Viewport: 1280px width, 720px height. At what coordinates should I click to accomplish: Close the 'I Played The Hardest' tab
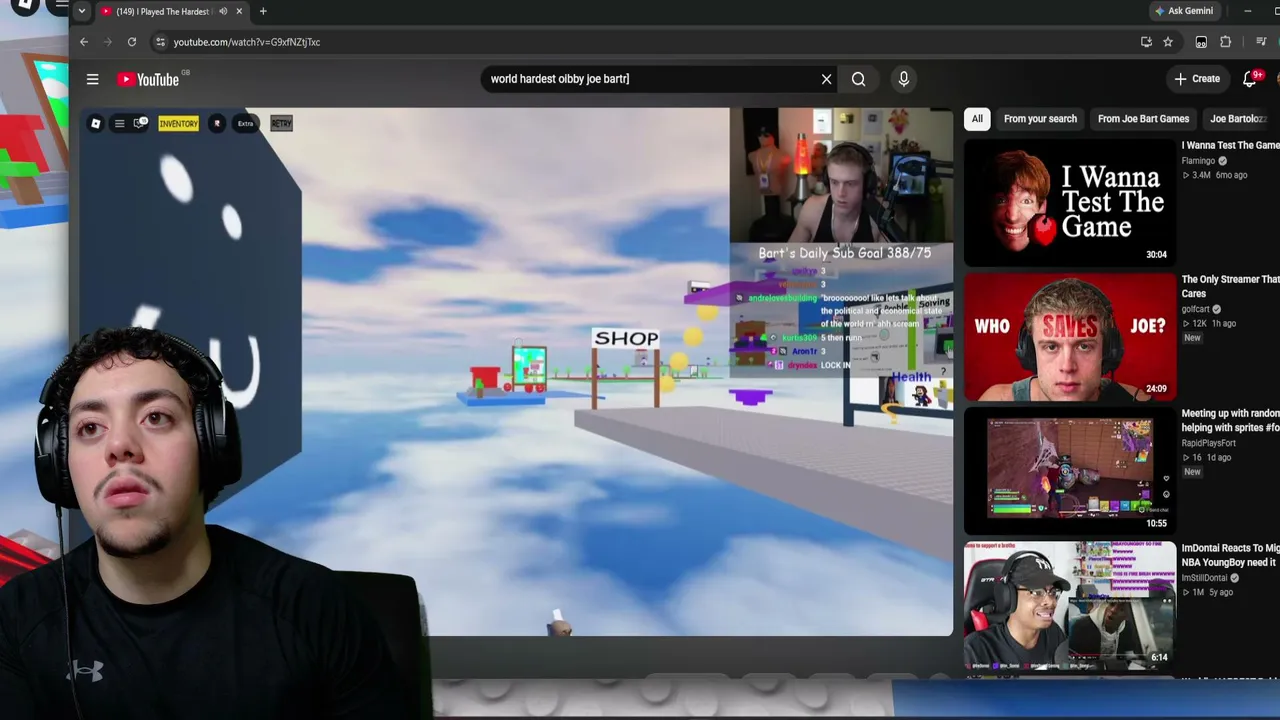coord(239,11)
